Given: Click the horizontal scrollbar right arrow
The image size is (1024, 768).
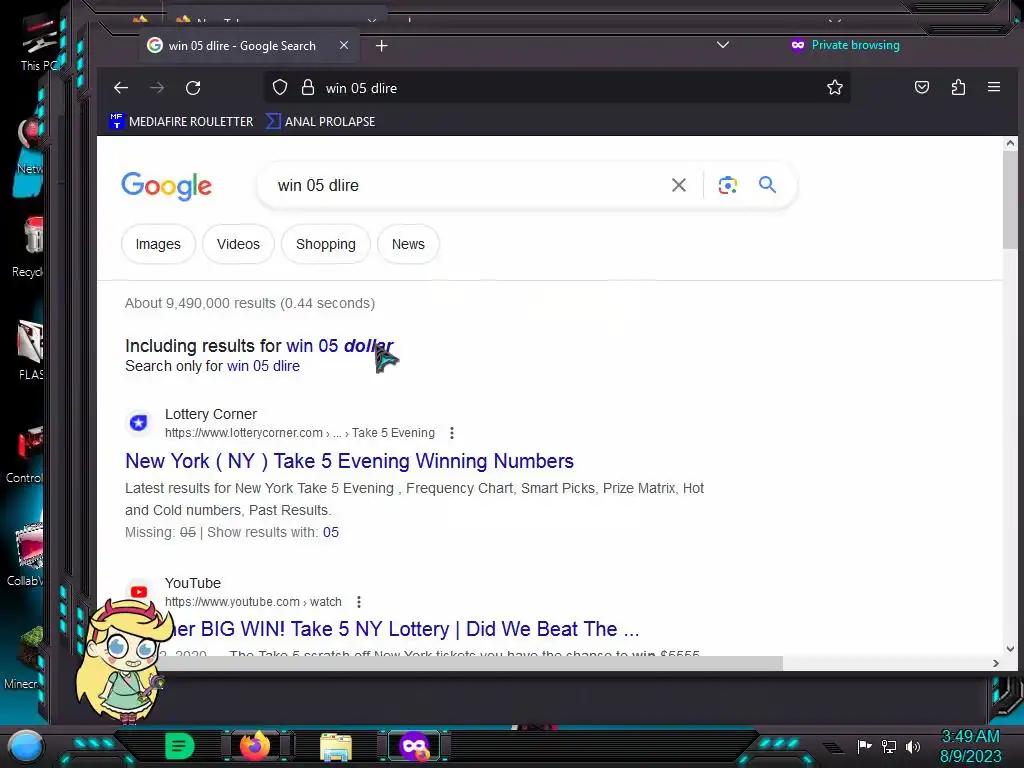Looking at the screenshot, I should 995,663.
